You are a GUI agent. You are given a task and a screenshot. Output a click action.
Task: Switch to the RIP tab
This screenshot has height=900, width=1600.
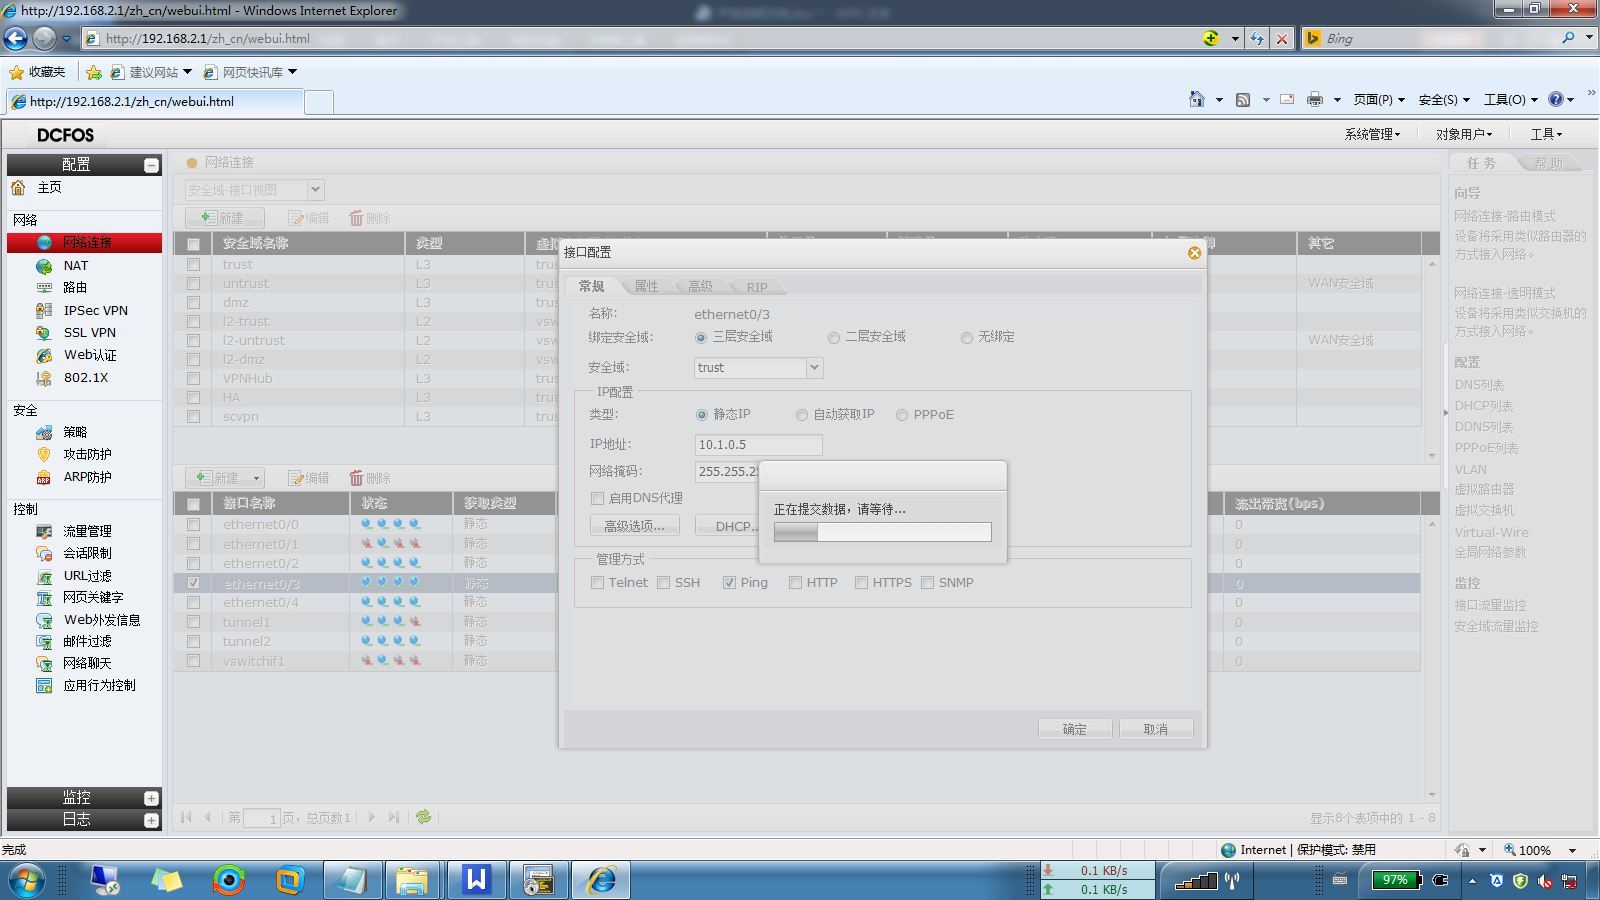[757, 287]
